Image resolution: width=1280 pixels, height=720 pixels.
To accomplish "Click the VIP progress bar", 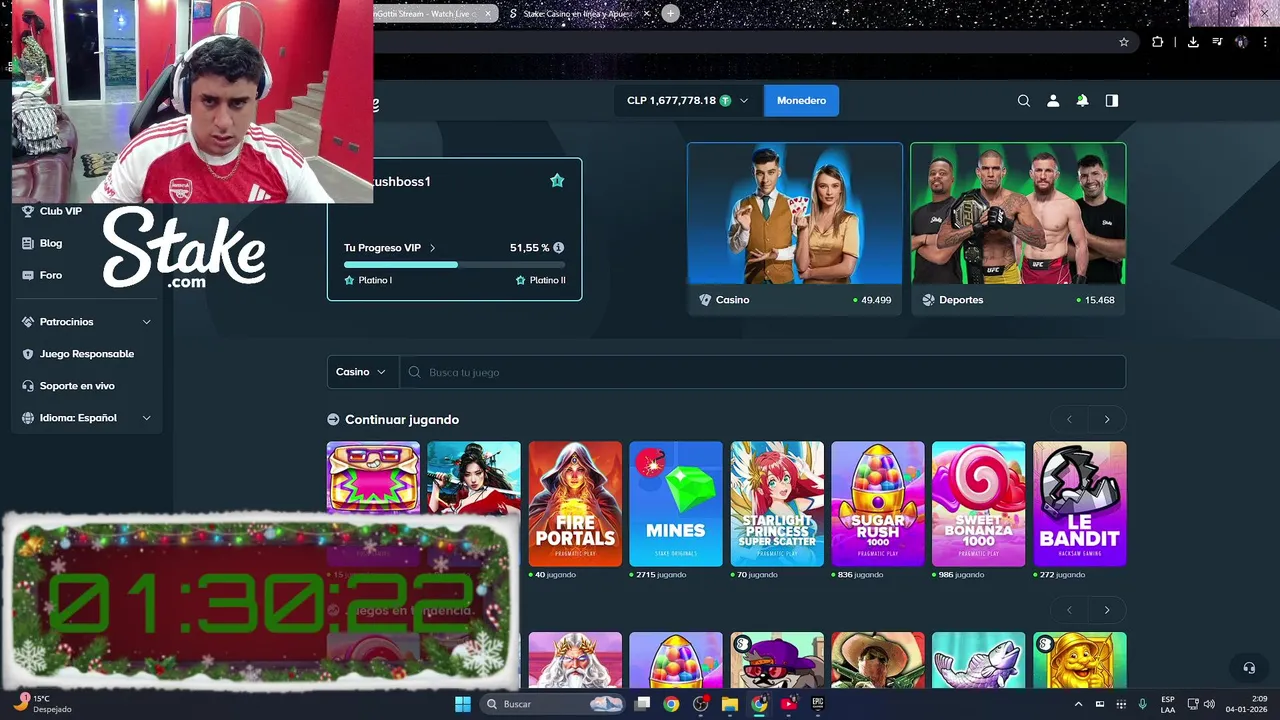I will 454,265.
